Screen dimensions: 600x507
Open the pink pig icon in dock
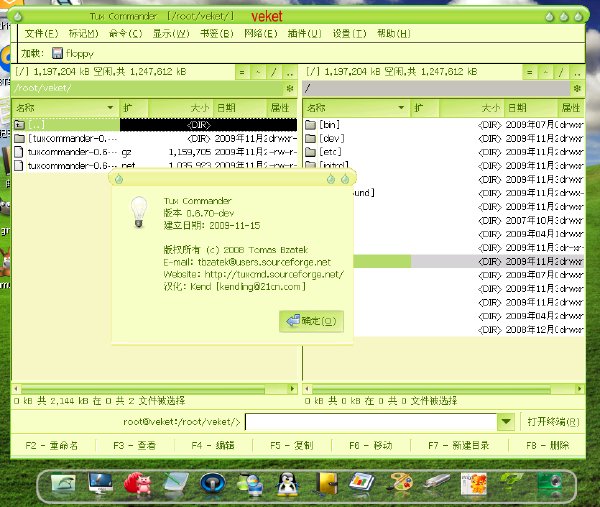tap(138, 483)
